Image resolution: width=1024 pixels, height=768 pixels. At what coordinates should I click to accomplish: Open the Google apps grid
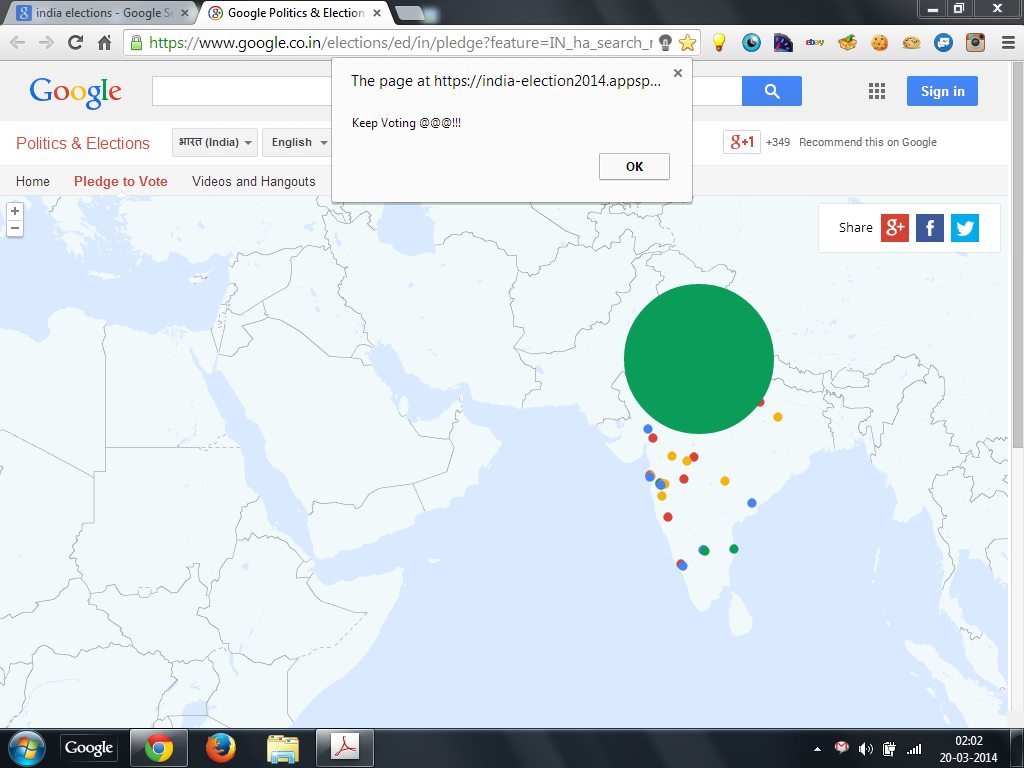tap(877, 91)
